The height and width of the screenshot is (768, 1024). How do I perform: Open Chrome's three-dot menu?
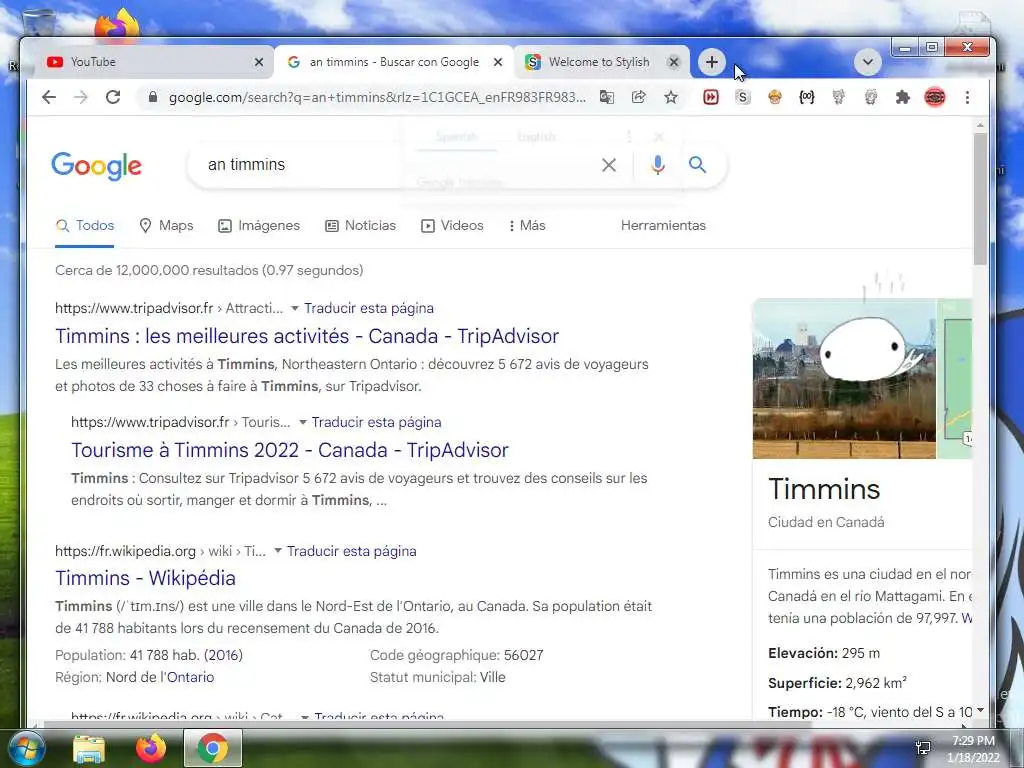click(967, 97)
